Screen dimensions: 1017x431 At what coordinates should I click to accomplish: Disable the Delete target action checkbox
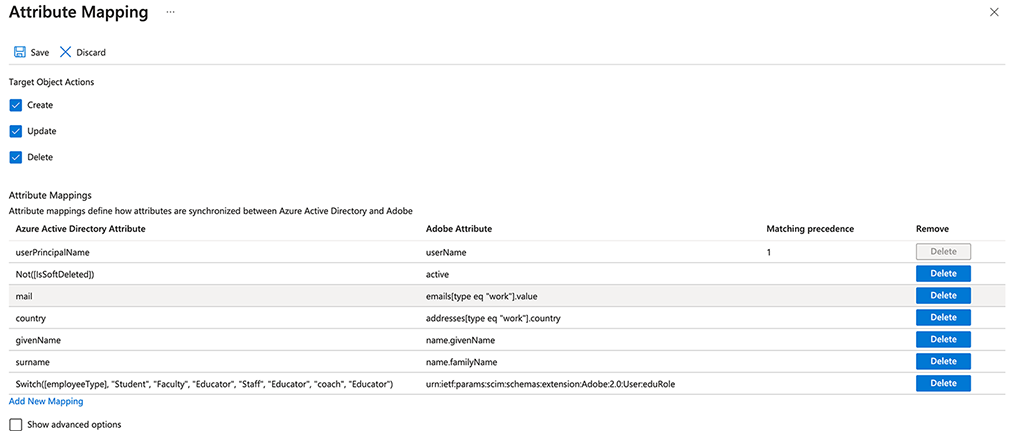click(x=16, y=157)
